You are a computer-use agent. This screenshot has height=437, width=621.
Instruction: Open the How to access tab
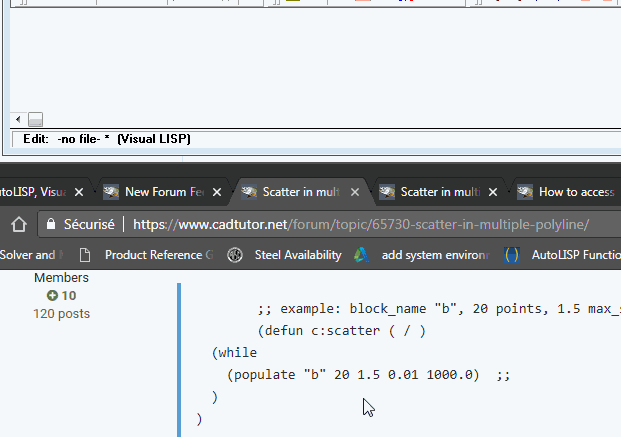[x=576, y=192]
